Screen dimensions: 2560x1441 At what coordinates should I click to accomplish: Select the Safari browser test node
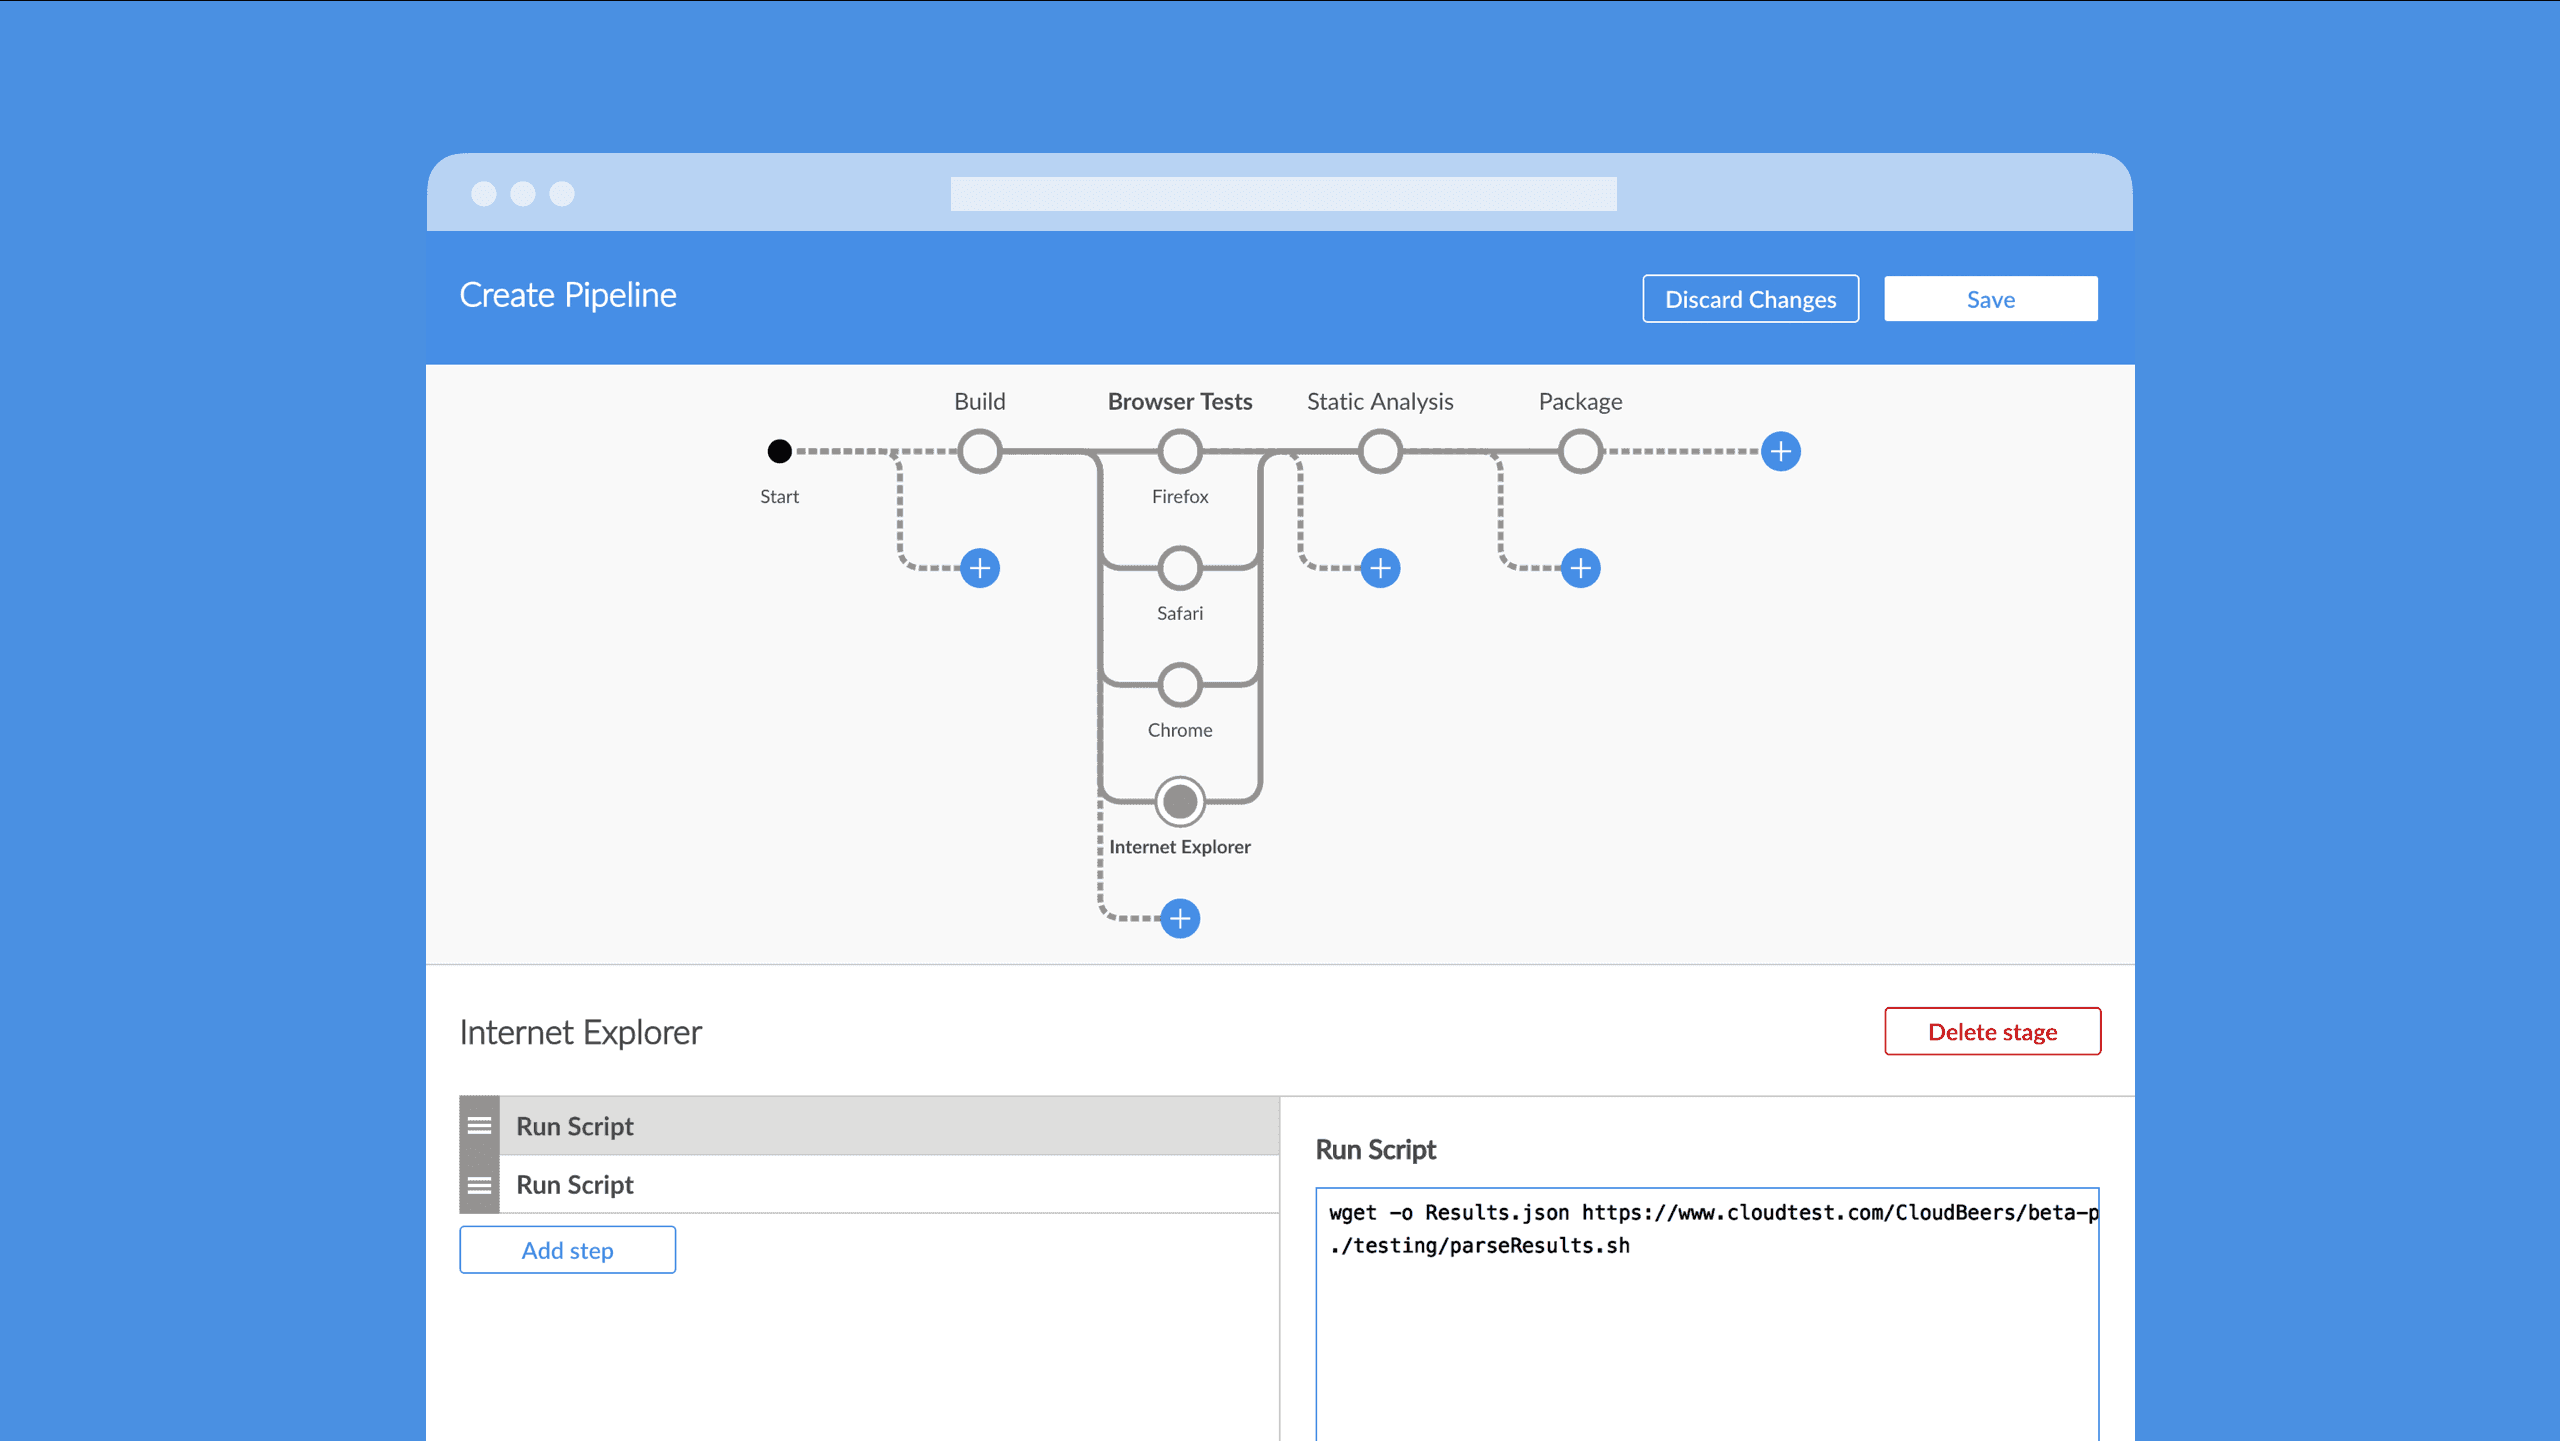[1180, 568]
